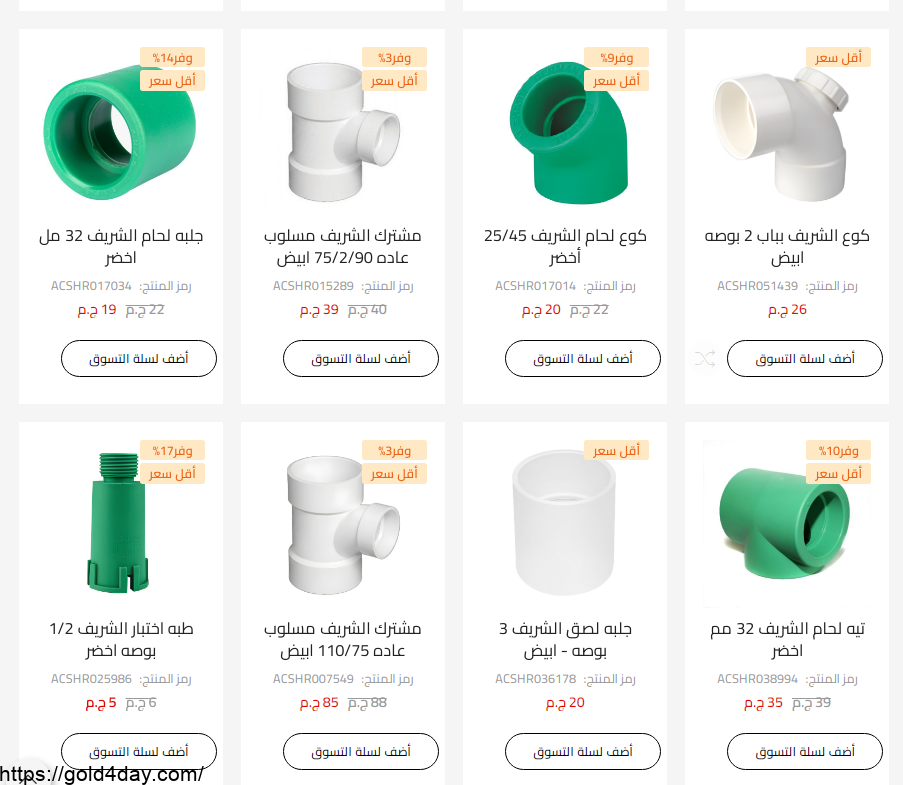903x785 pixels.
Task: Add white 3 inch coupling ACSHR036178 to cart
Action: (583, 751)
